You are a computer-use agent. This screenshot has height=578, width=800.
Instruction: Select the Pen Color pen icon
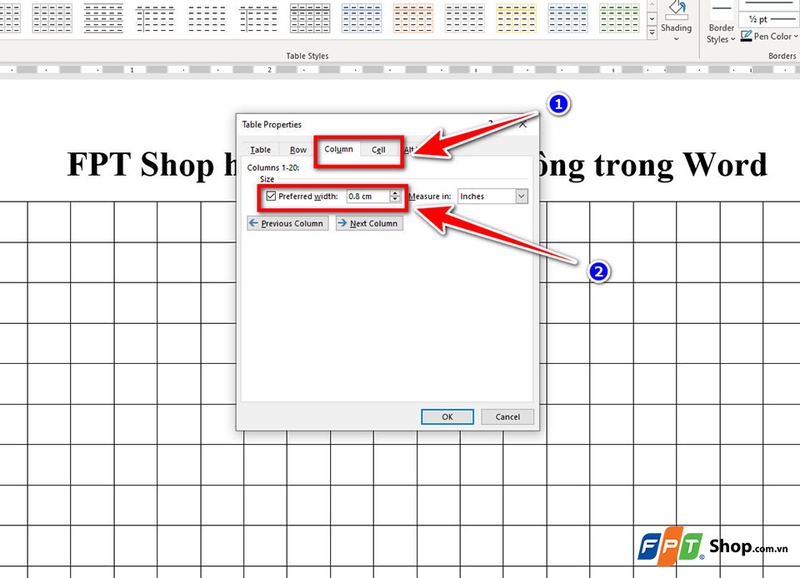746,36
